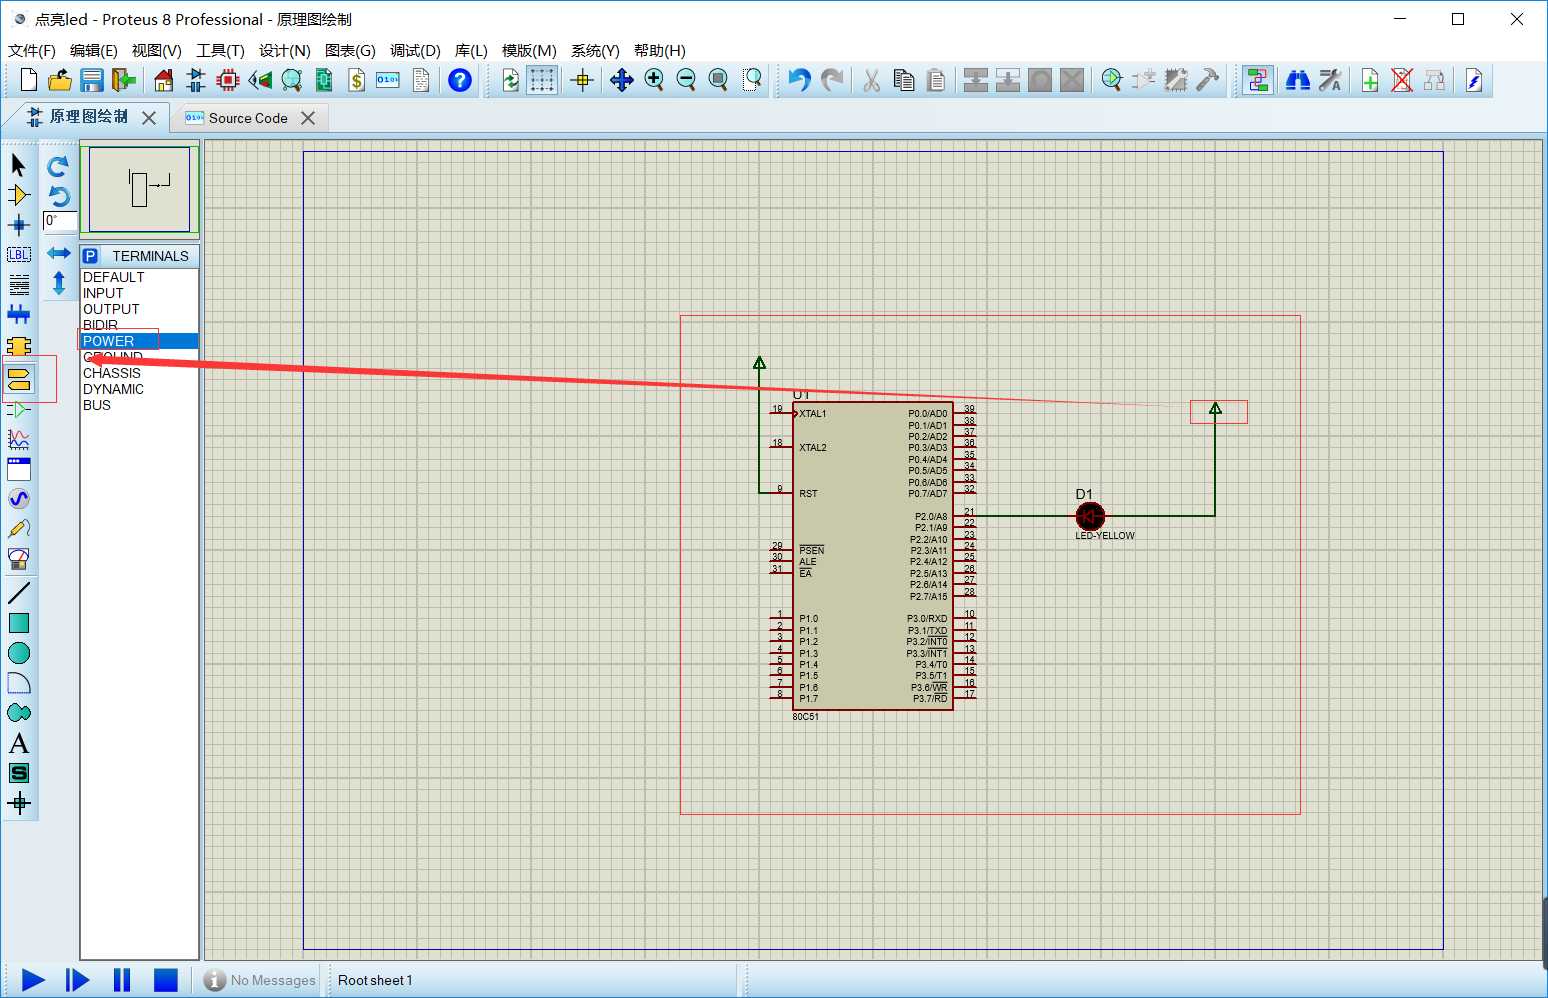Select the INPUT terminal

point(139,293)
